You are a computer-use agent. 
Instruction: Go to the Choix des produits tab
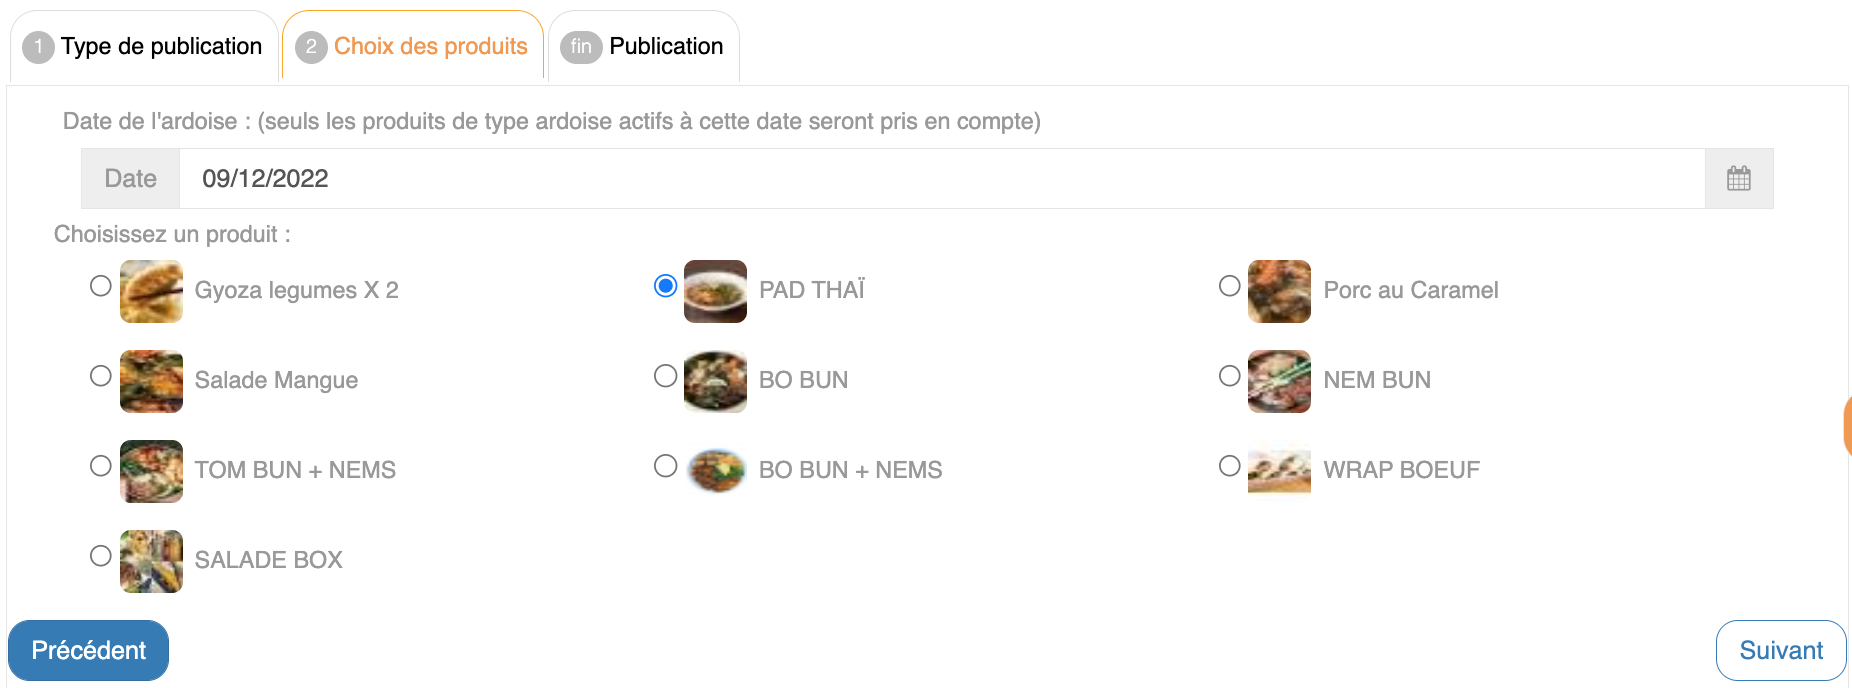[413, 47]
